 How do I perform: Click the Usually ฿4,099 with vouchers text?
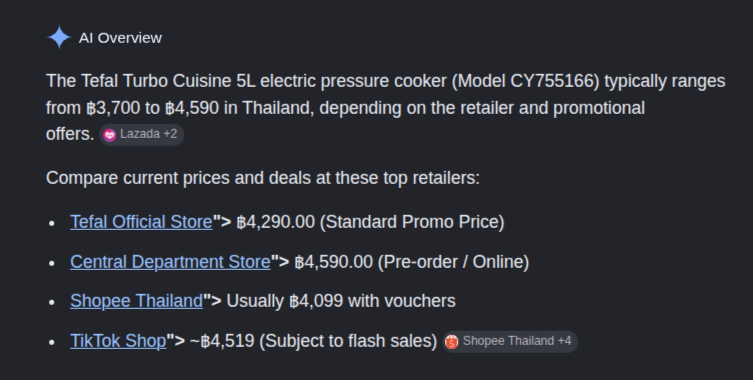point(341,301)
